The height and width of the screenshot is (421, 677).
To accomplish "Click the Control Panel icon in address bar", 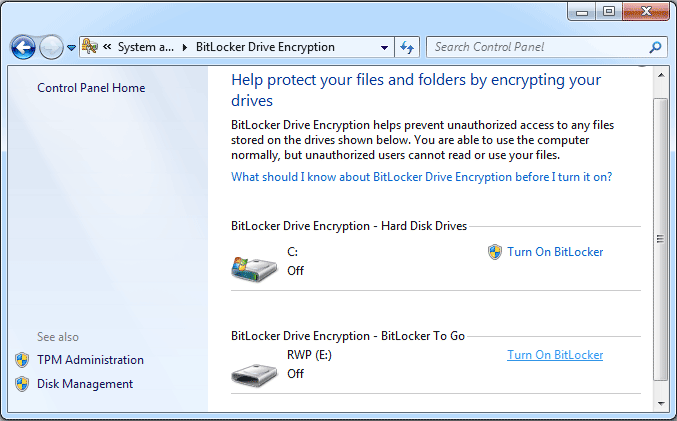I will point(90,47).
